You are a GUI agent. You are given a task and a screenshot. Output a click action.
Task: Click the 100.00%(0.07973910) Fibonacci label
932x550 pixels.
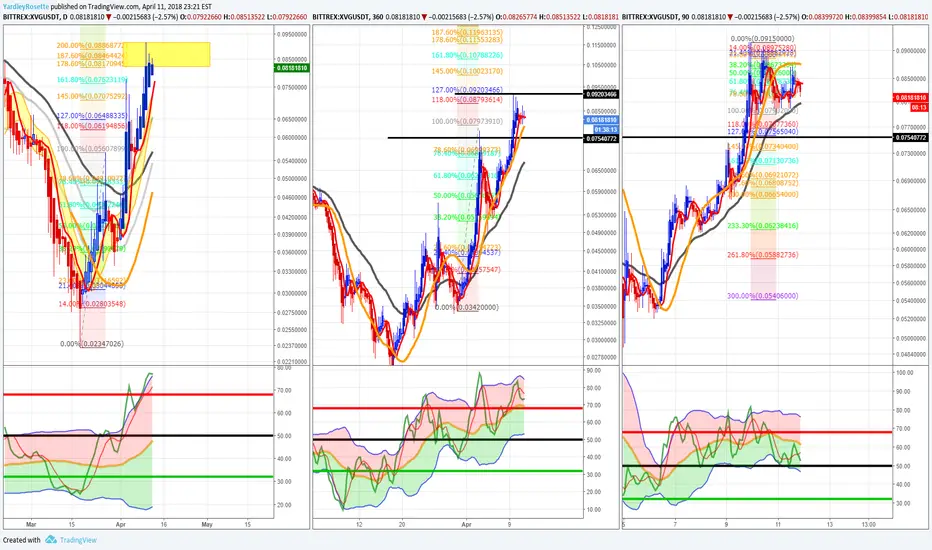[x=467, y=121]
